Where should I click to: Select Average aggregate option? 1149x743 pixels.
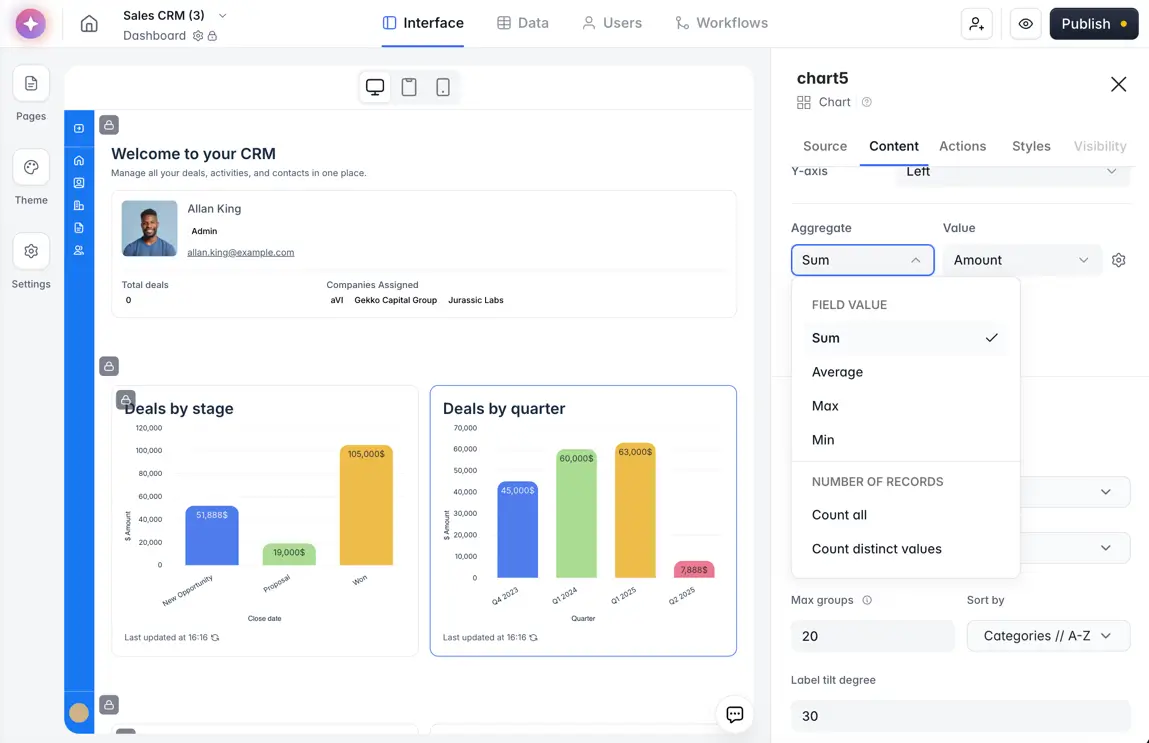coord(905,372)
